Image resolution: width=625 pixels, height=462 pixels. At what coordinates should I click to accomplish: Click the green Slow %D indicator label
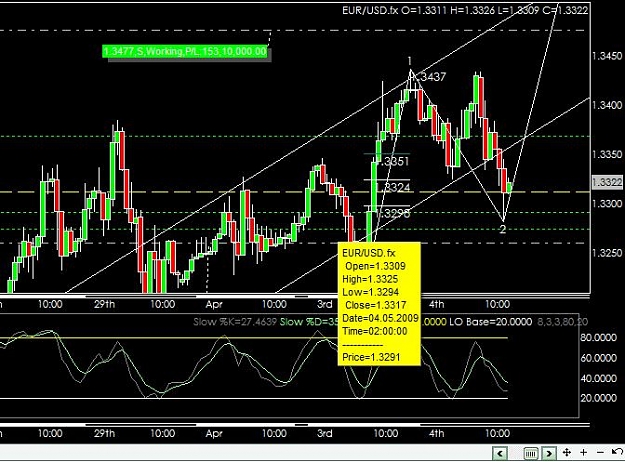coord(309,322)
